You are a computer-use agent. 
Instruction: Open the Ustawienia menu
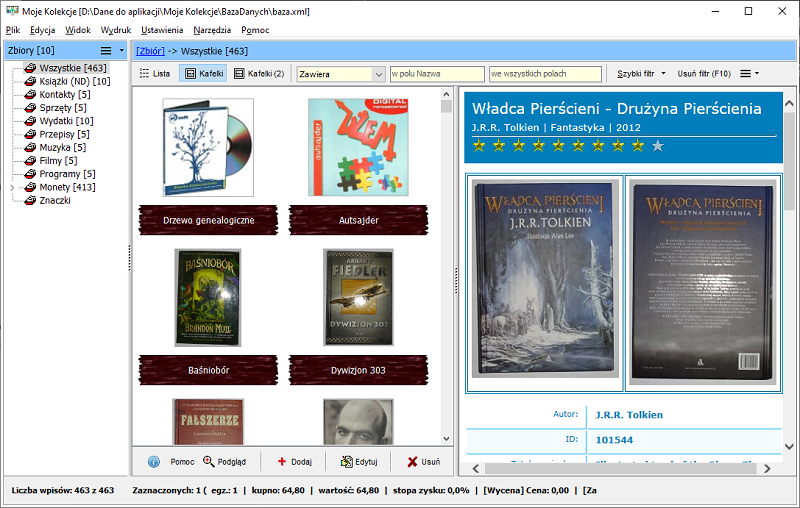click(x=162, y=30)
